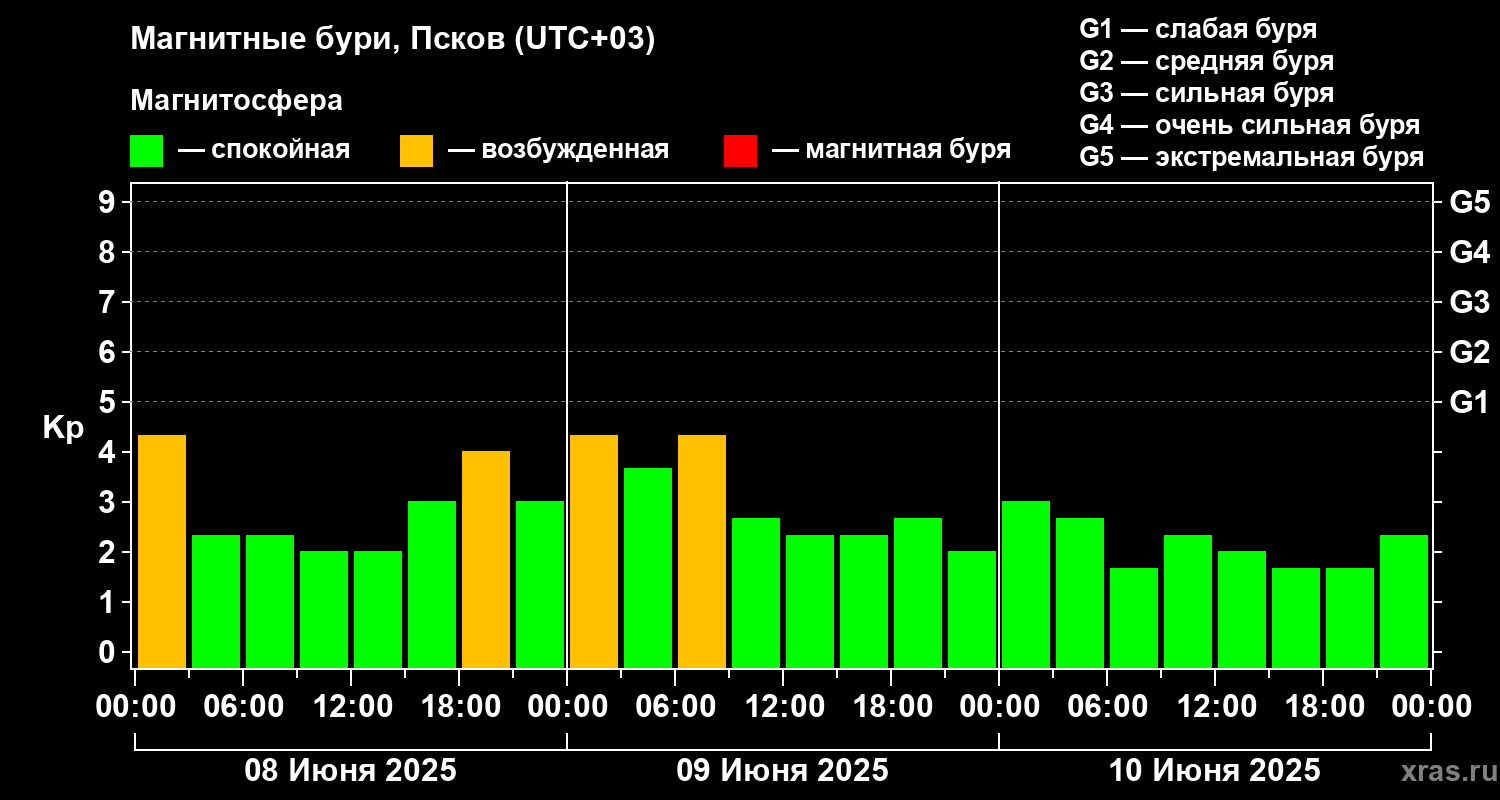Click the green 21:00–24:00 bar on 08 Июня
1500x800 pixels.
pyautogui.click(x=540, y=584)
